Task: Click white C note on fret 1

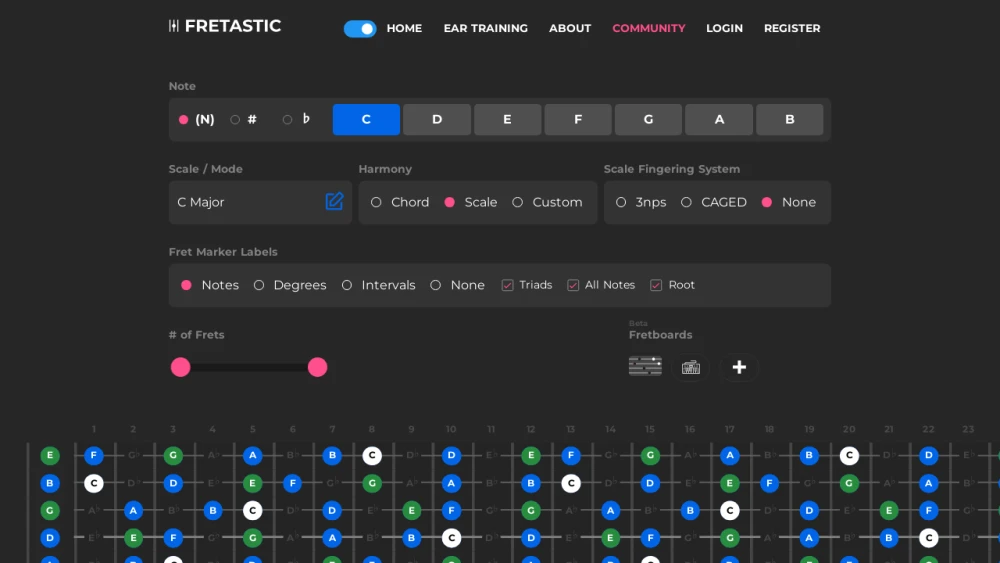Action: point(94,483)
